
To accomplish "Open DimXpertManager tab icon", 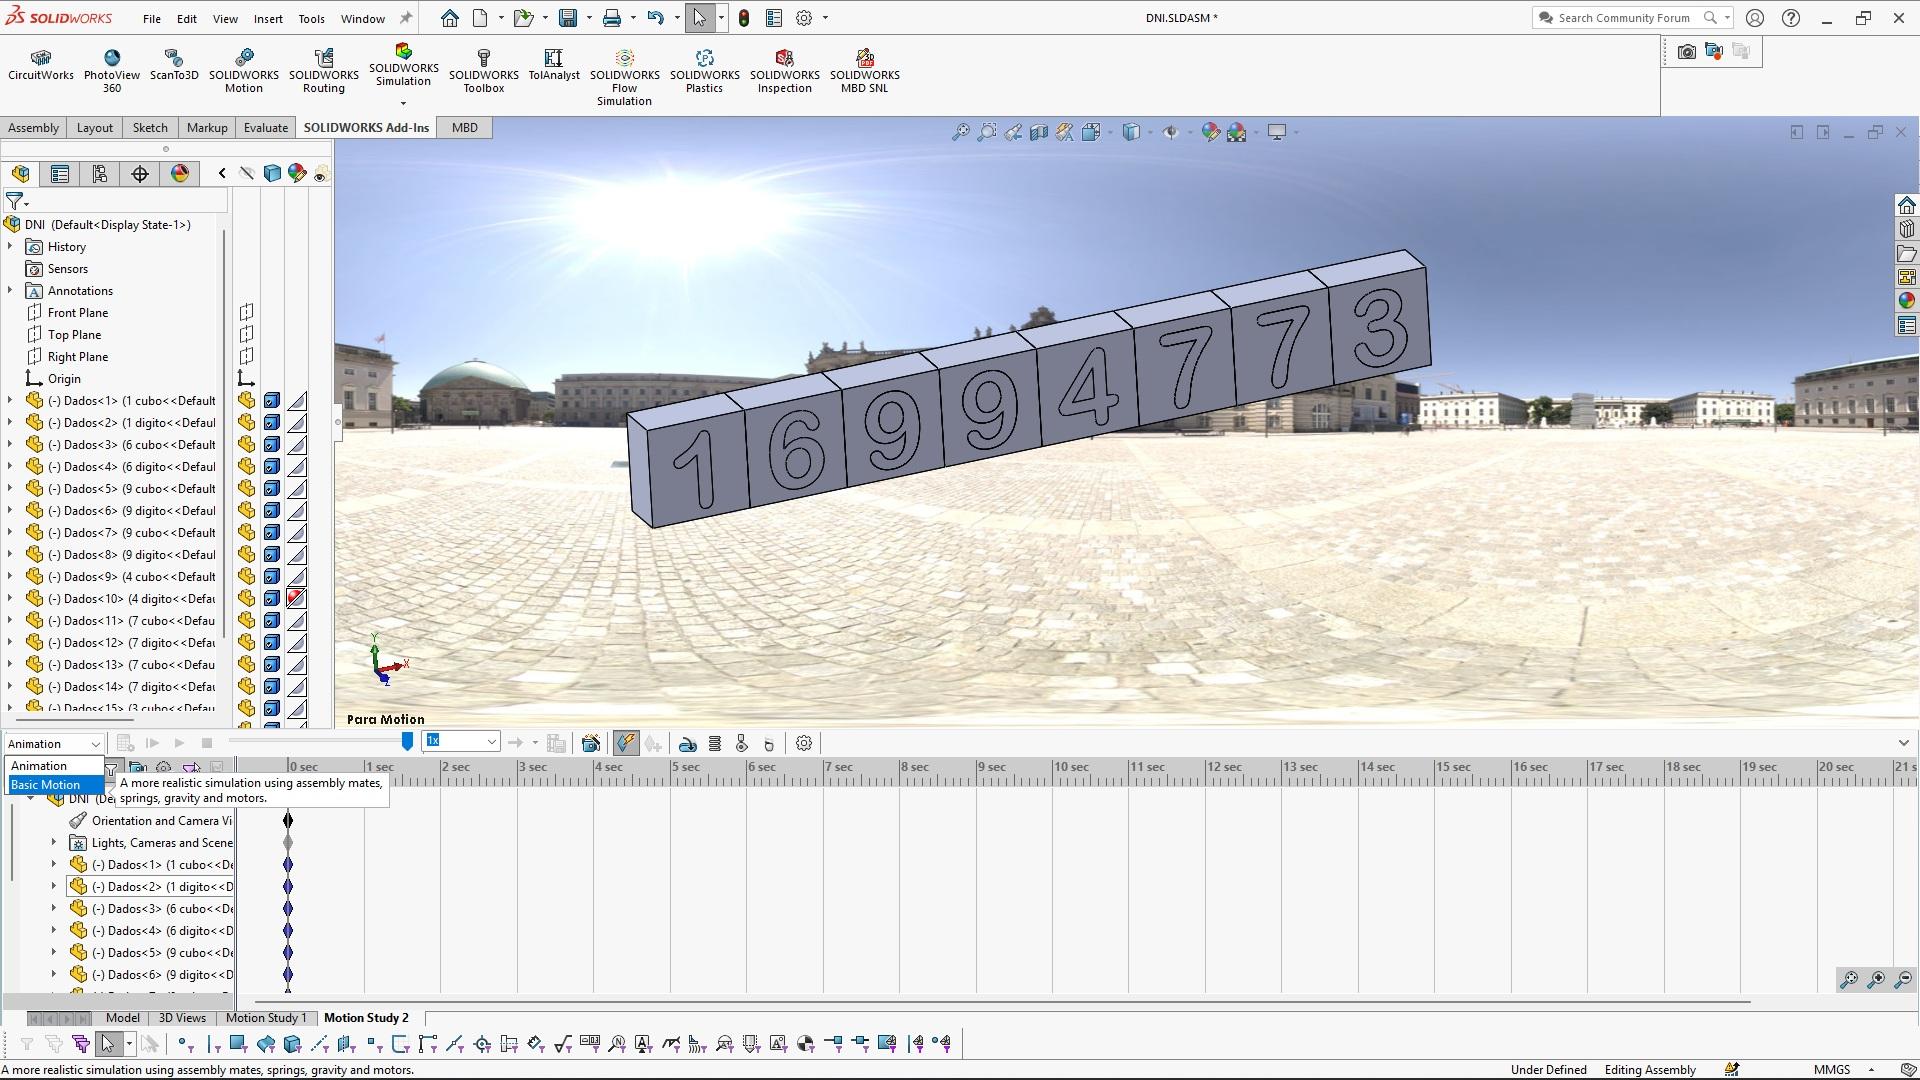I will (x=140, y=174).
